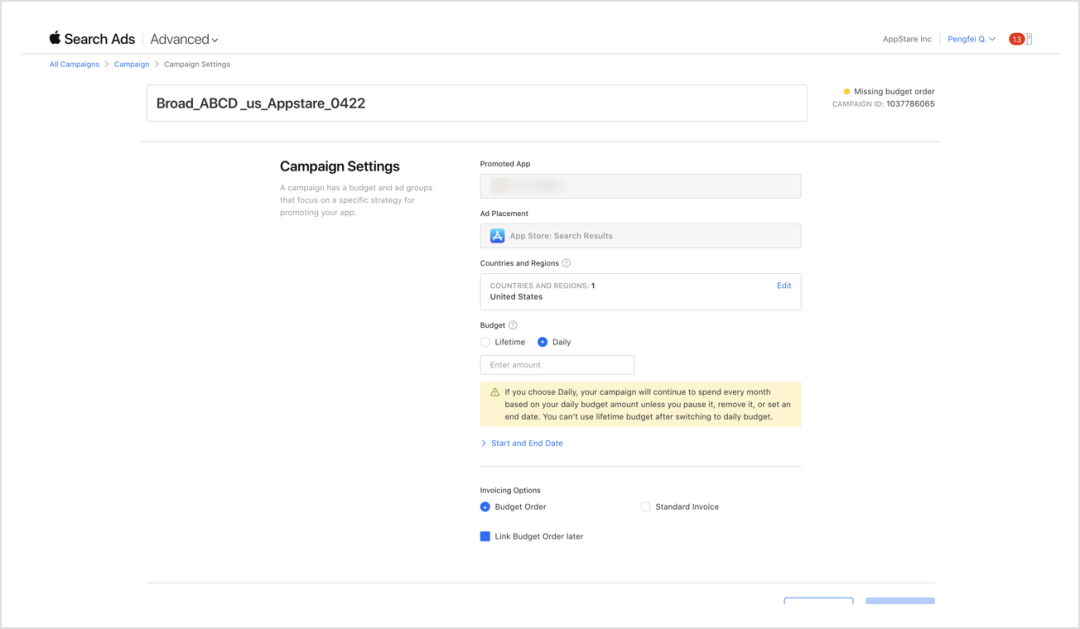Click the Budget help question mark icon
This screenshot has width=1080, height=629.
tap(513, 325)
